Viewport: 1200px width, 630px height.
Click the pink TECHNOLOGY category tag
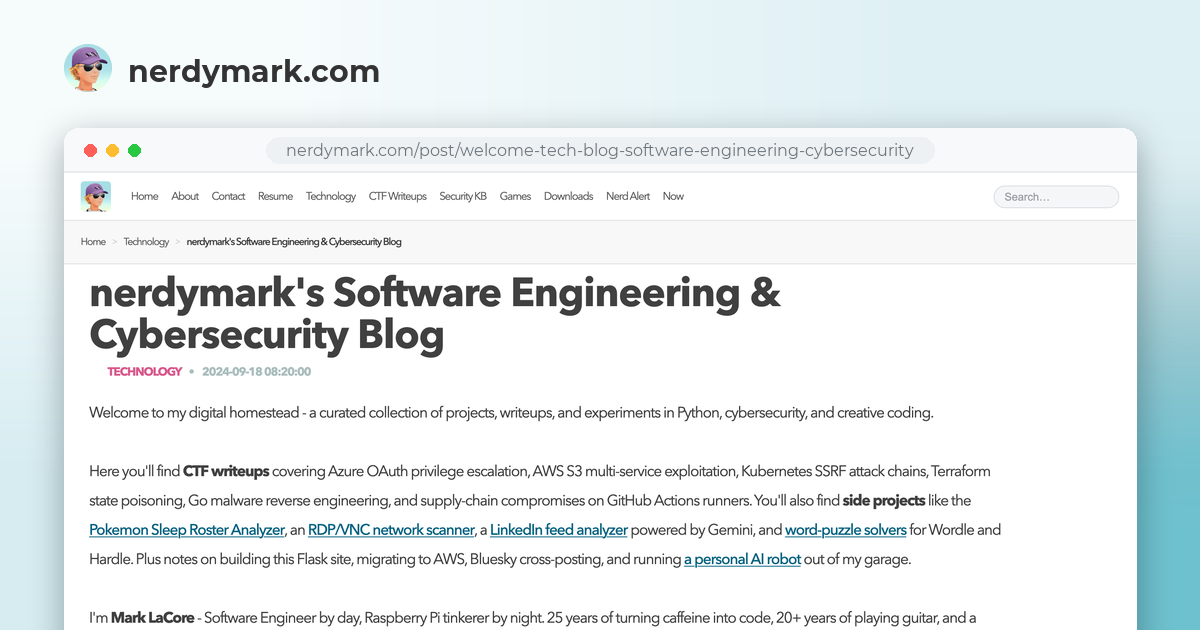click(145, 371)
